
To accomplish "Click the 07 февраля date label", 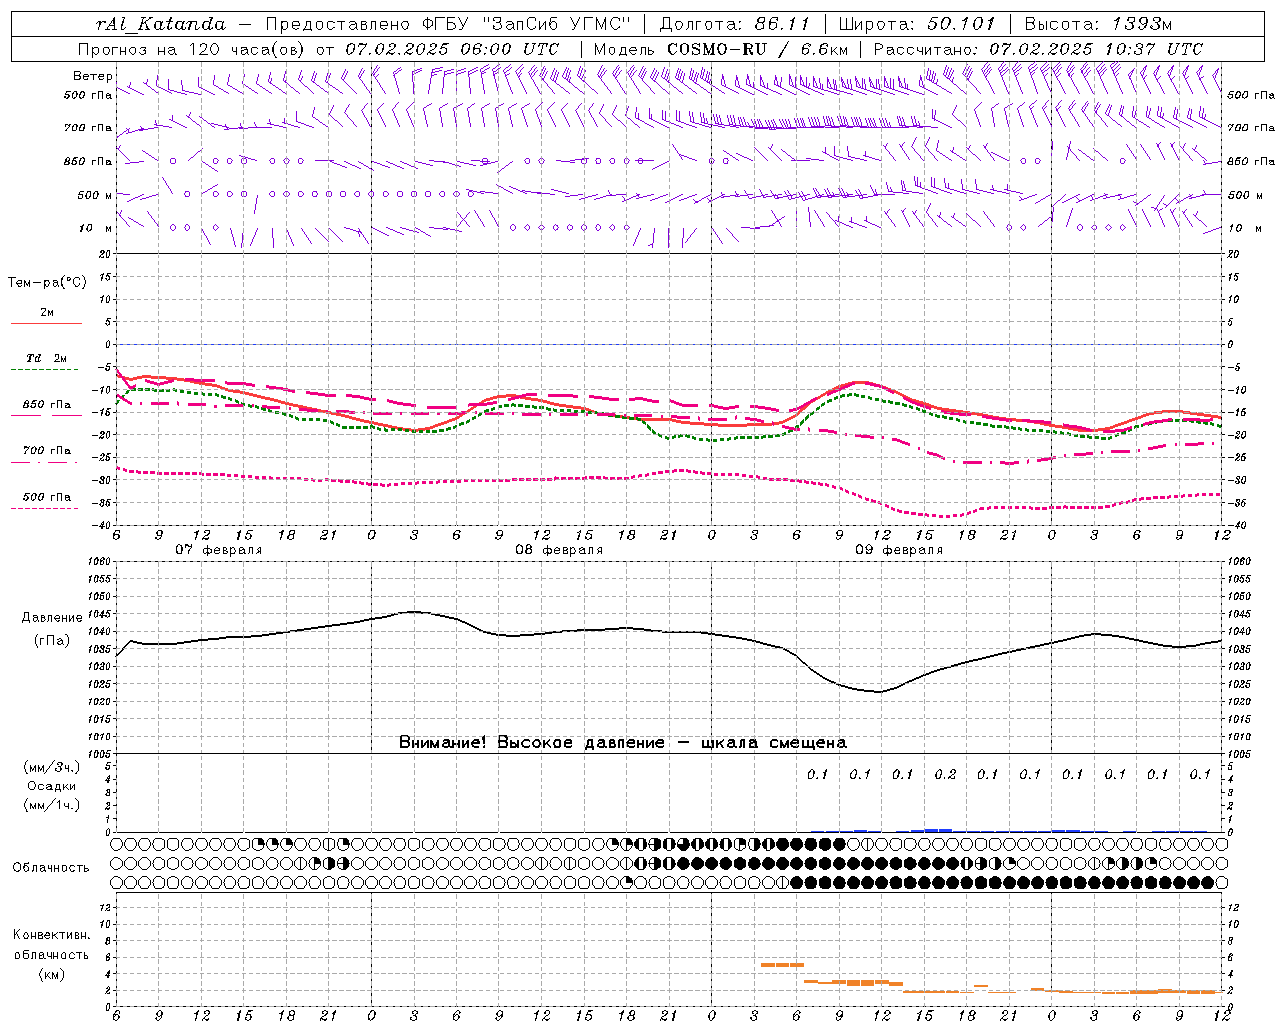I will point(218,550).
